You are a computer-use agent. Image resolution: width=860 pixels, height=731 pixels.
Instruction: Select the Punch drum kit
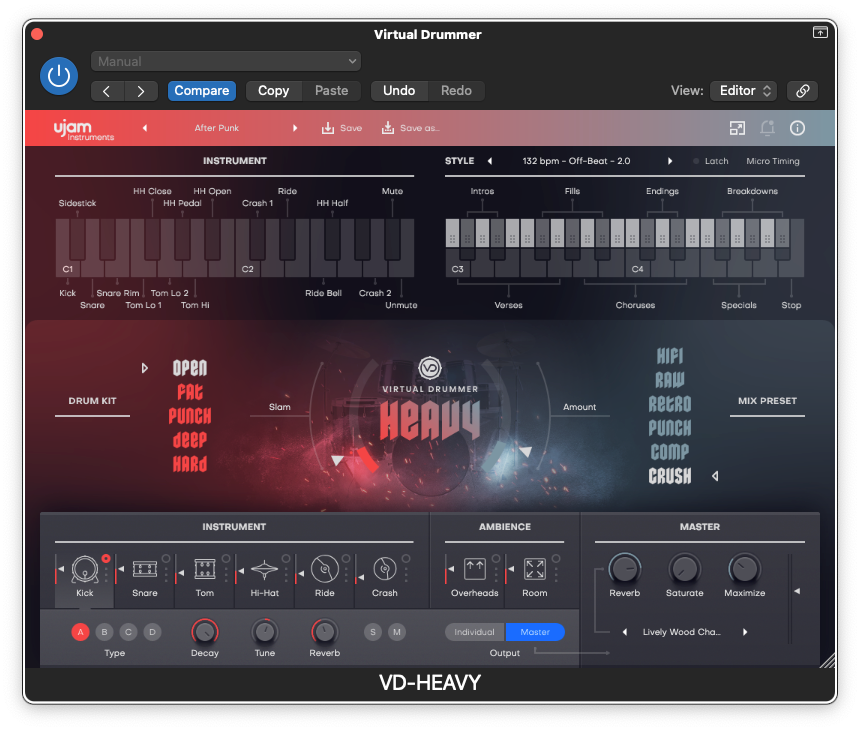click(x=190, y=416)
